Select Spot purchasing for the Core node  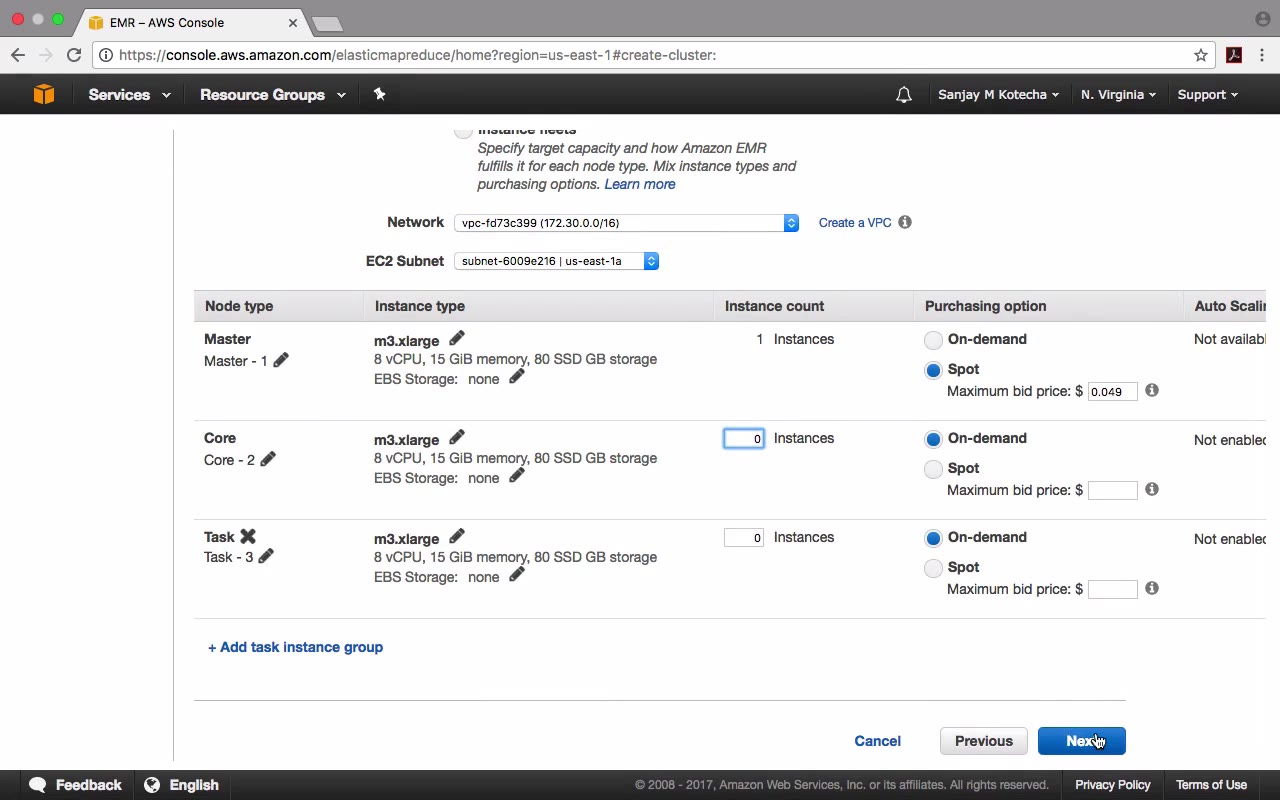coord(933,469)
